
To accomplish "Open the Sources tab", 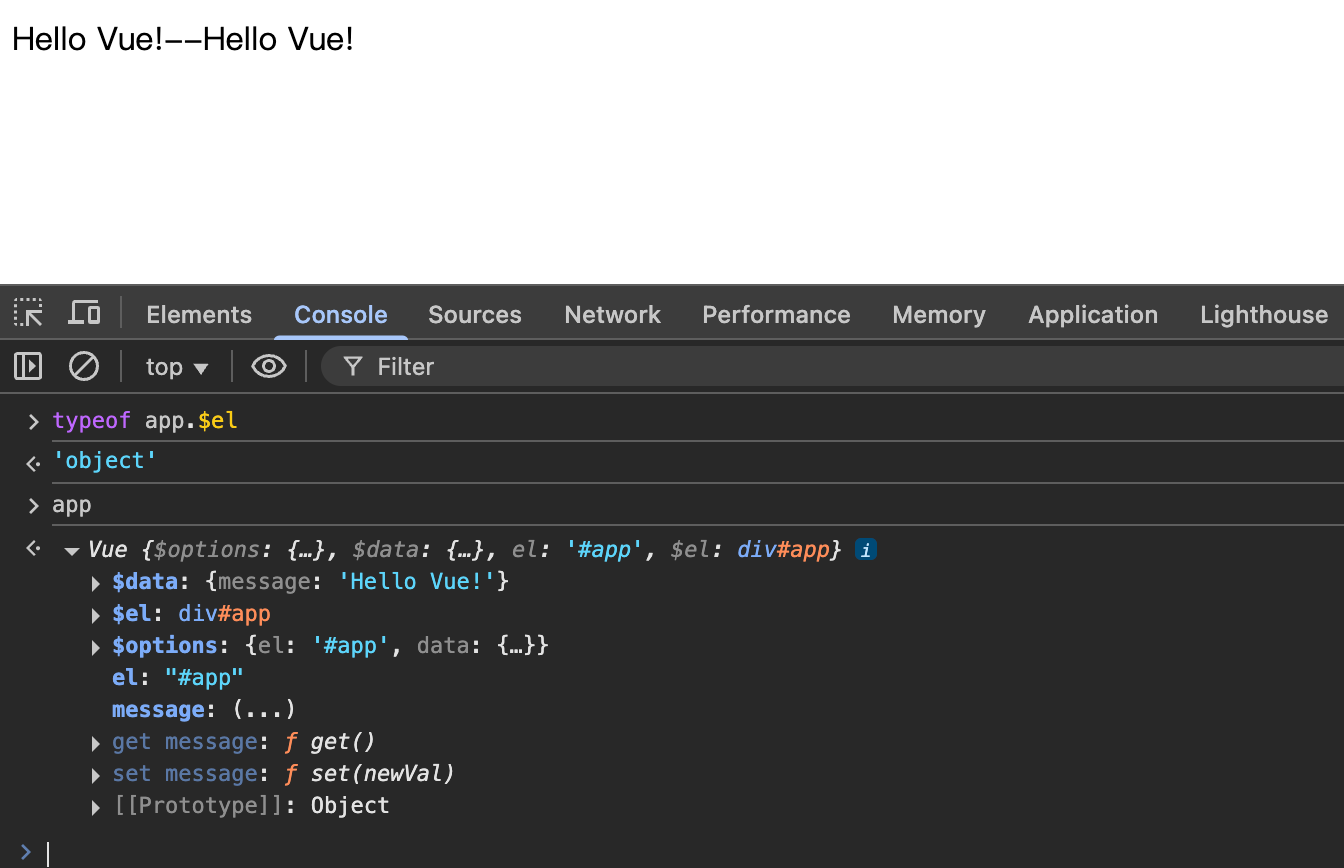I will [x=475, y=315].
